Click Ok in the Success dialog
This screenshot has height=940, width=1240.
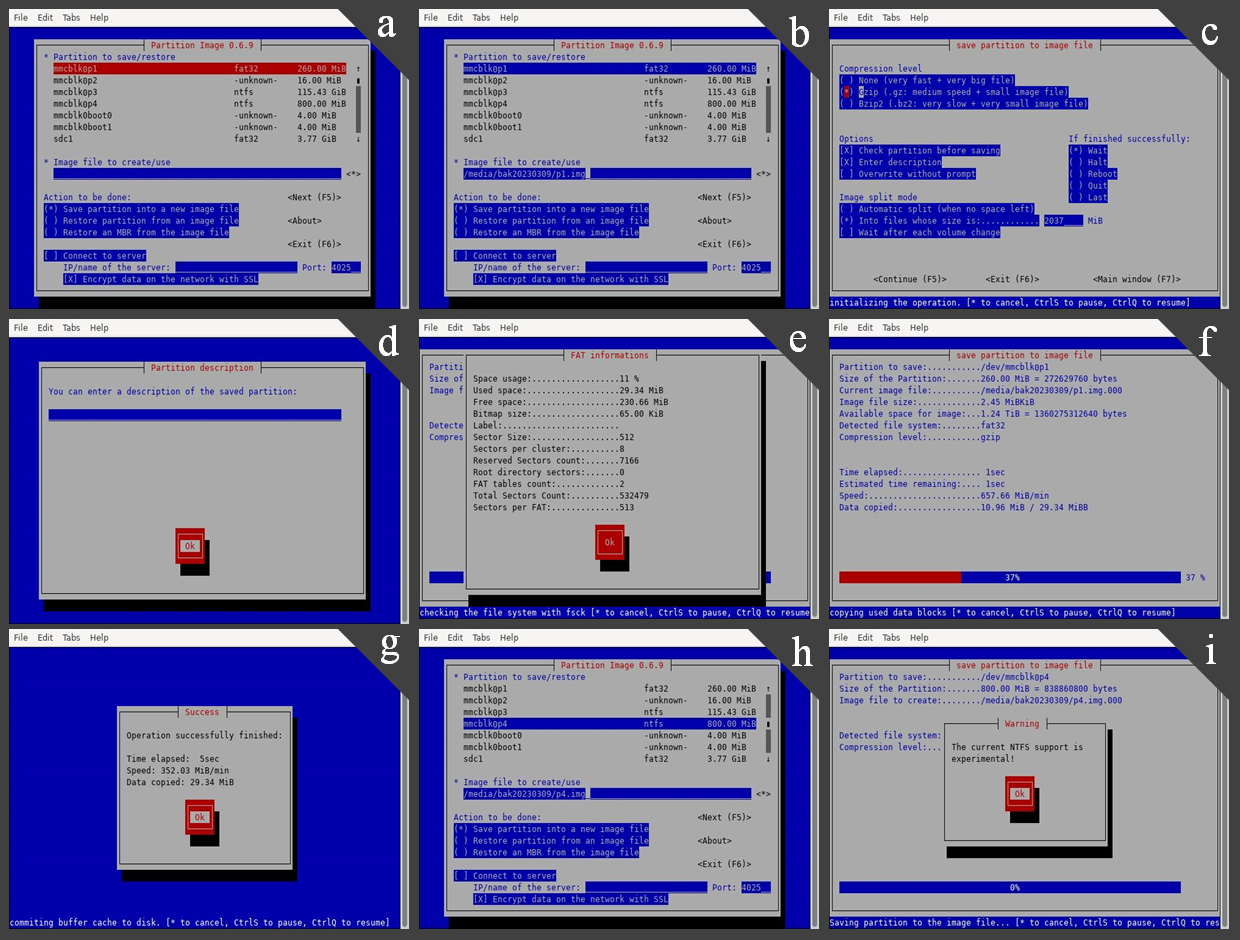pyautogui.click(x=199, y=817)
